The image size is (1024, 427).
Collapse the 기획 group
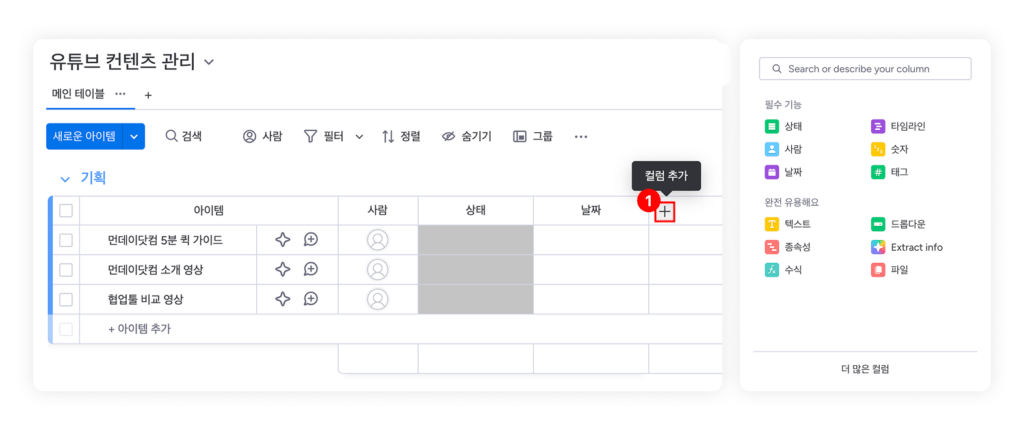[63, 178]
